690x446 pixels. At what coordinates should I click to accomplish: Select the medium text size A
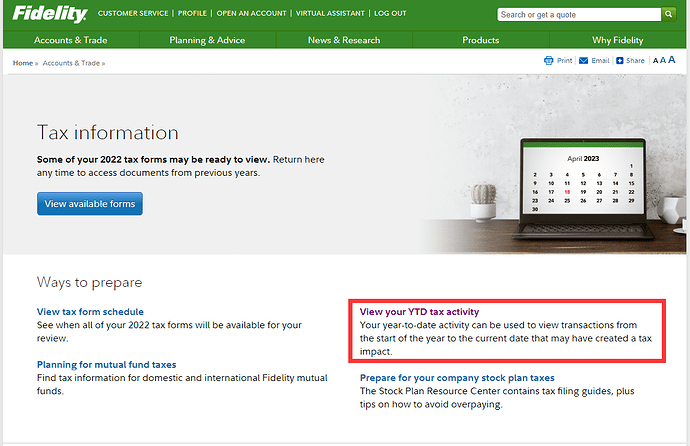click(x=663, y=61)
